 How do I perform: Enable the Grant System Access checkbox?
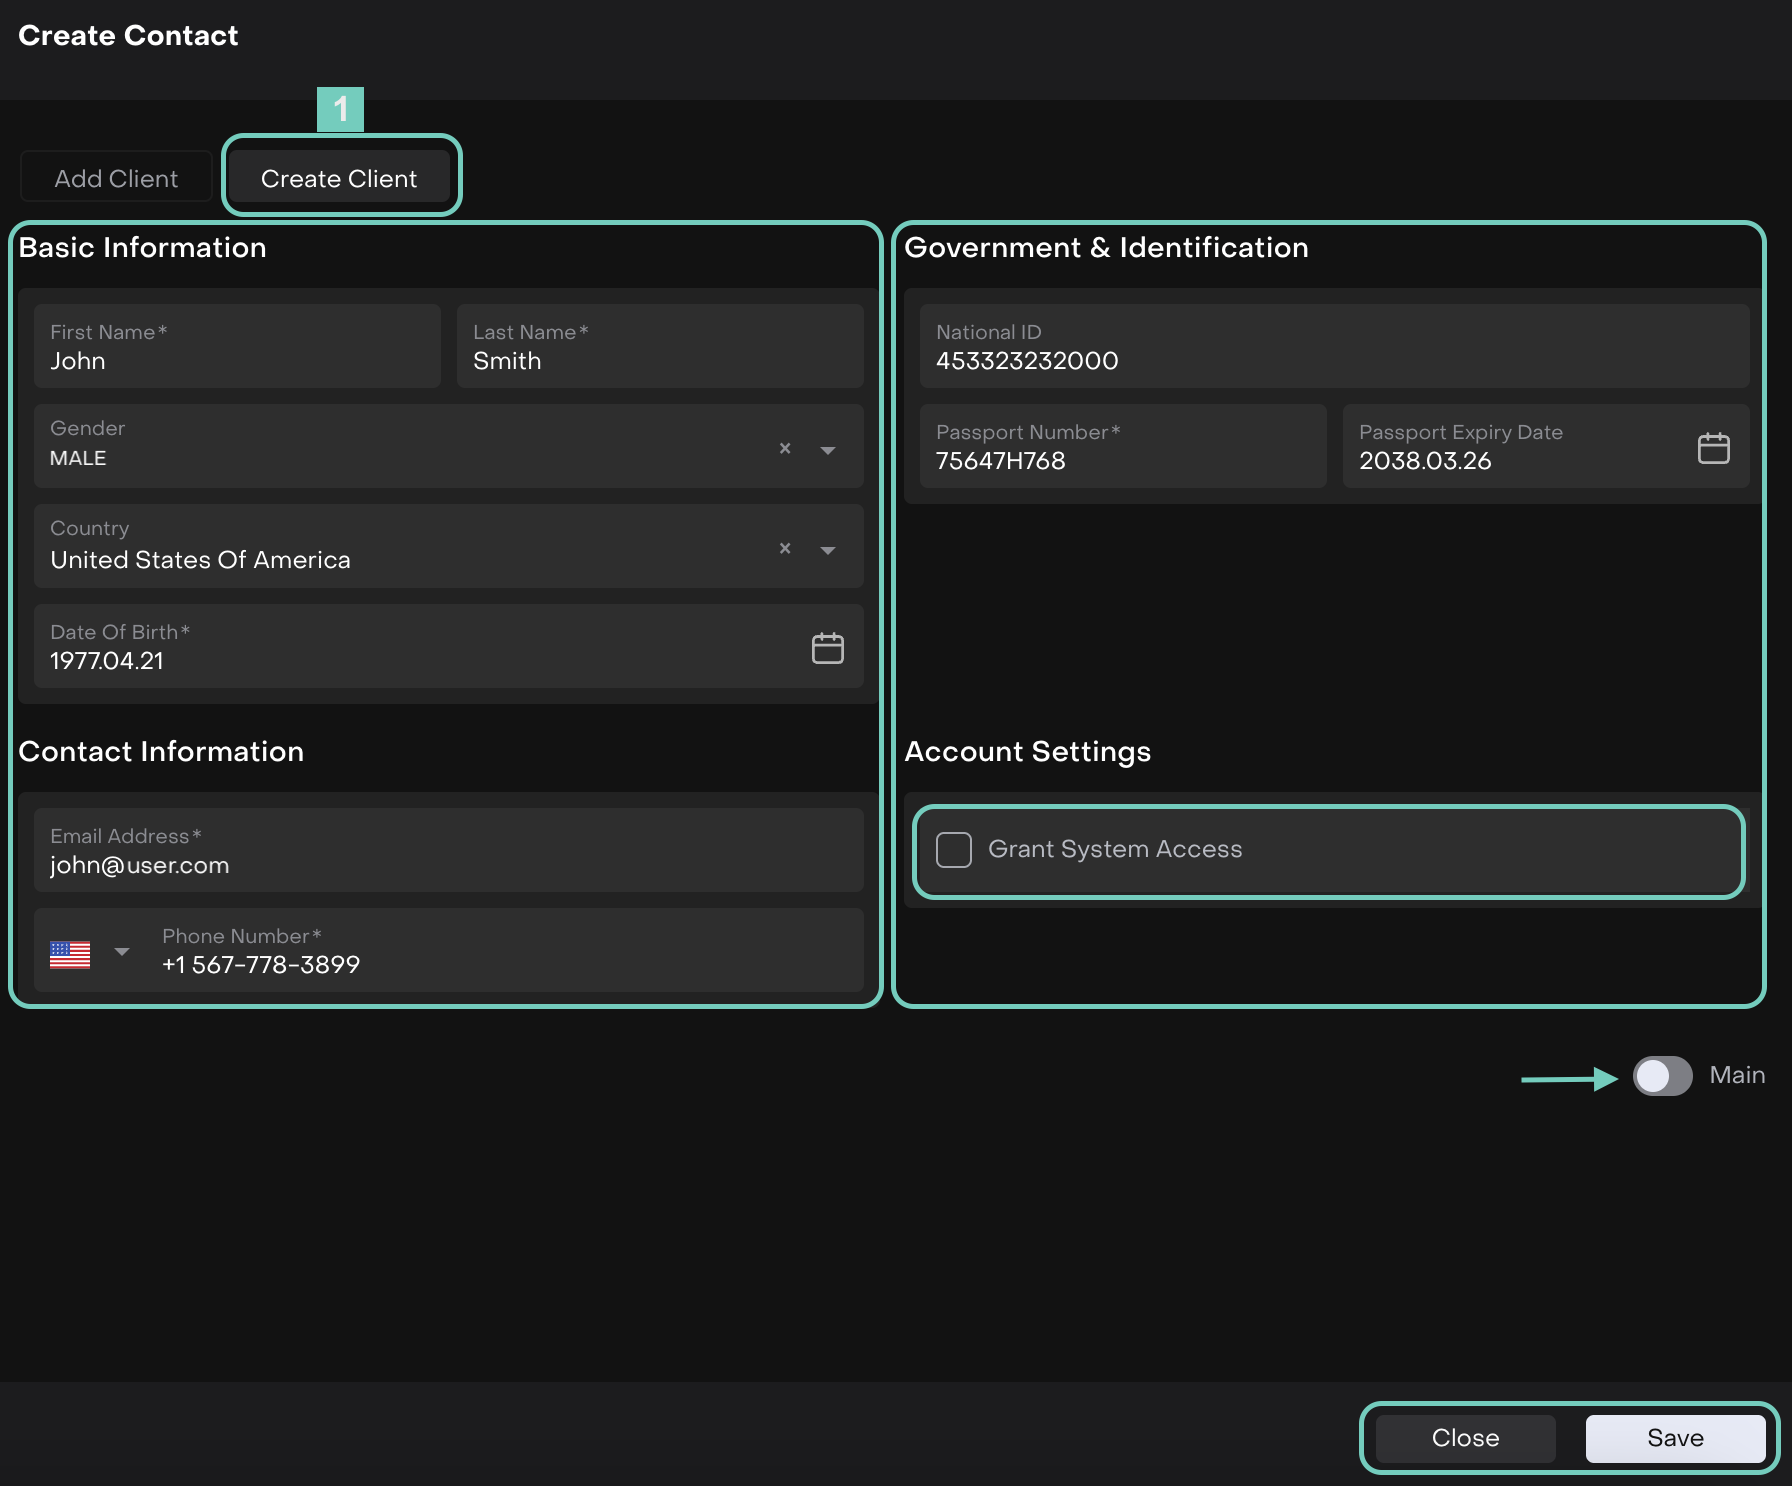click(x=954, y=850)
